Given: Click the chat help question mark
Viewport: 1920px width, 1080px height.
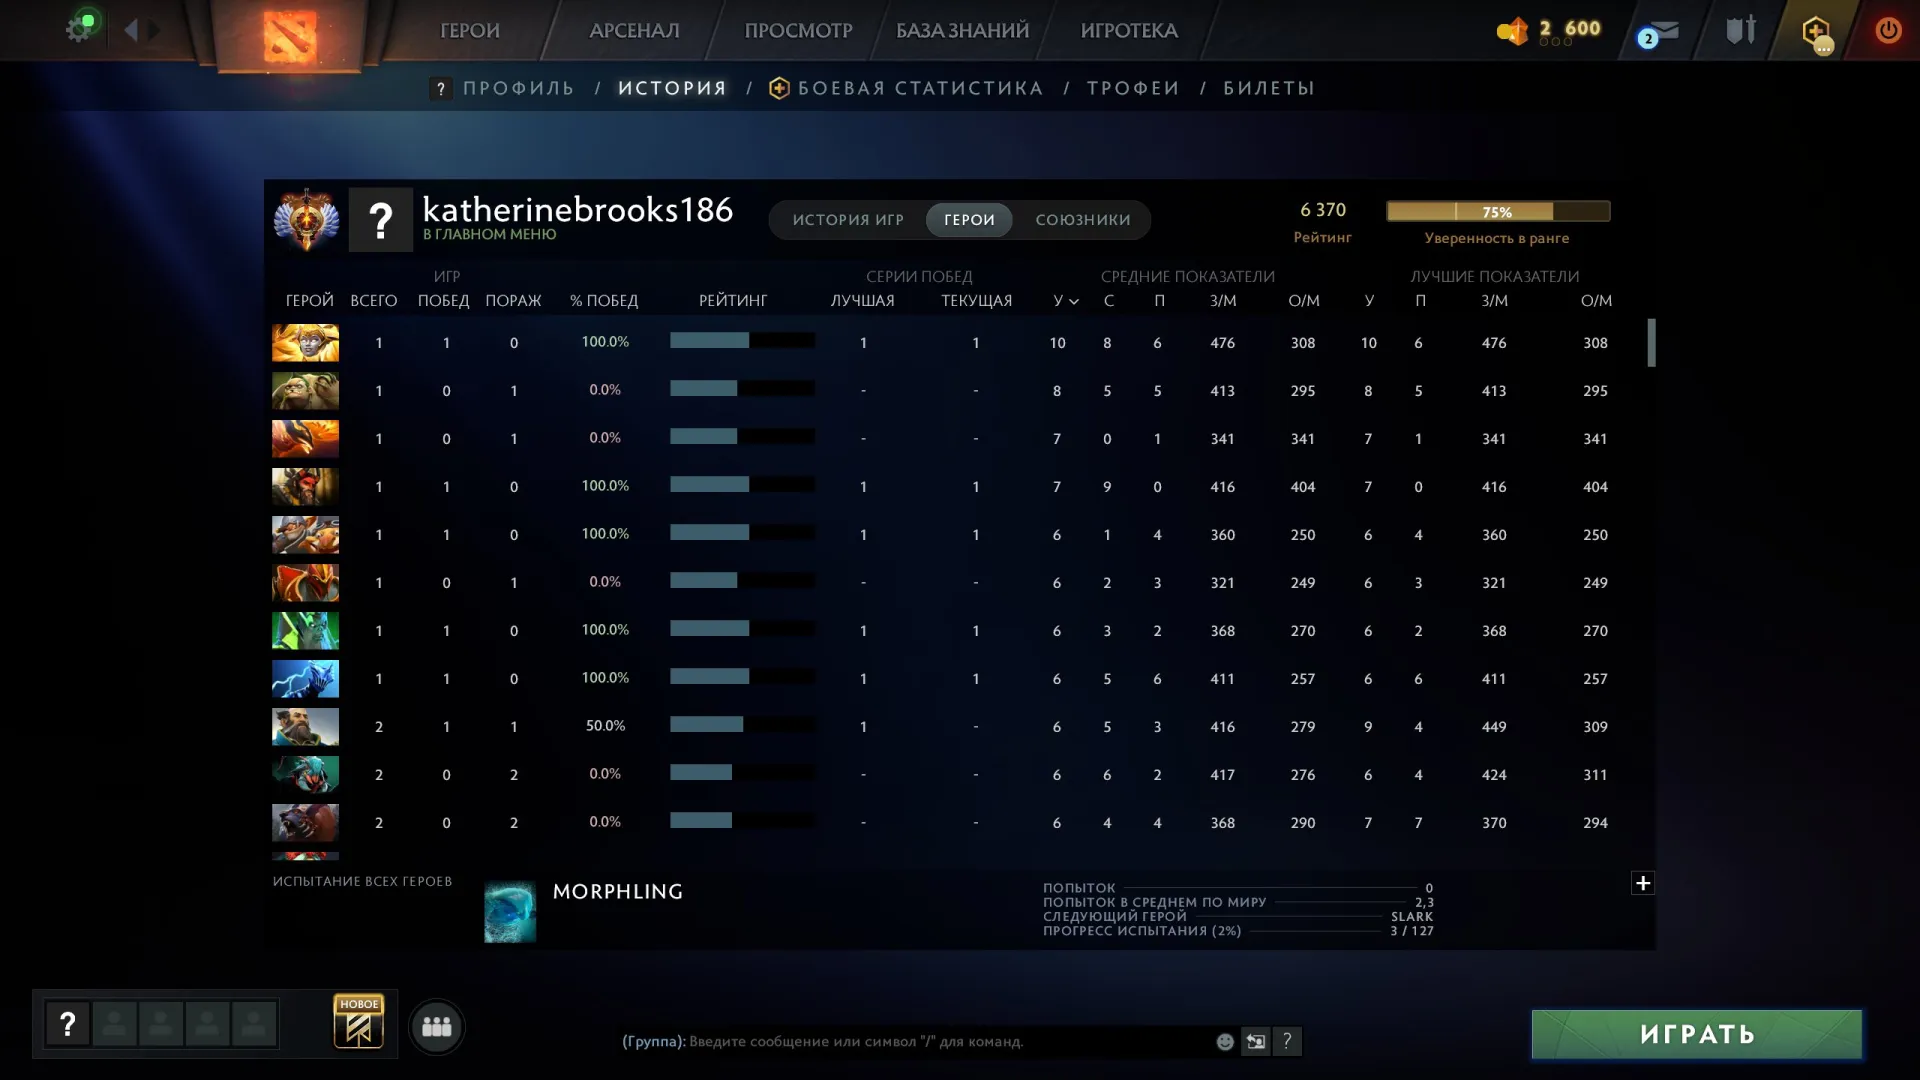Looking at the screenshot, I should 1287,1041.
